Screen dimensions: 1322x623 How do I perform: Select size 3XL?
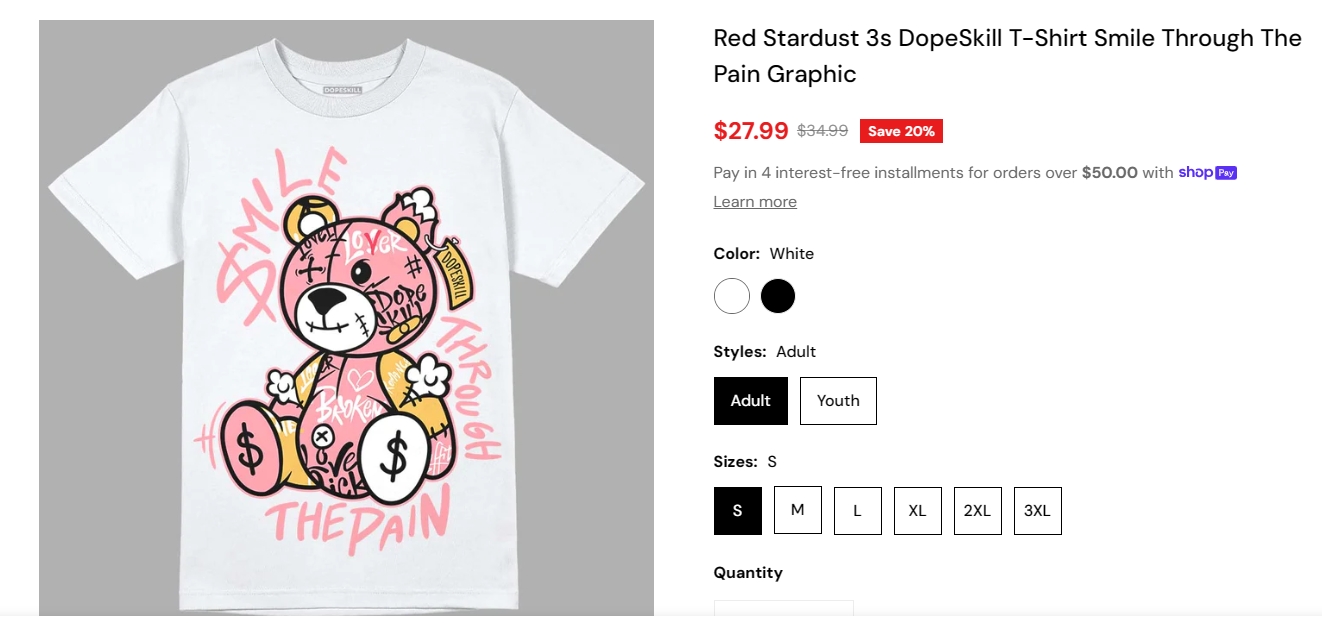(1038, 511)
